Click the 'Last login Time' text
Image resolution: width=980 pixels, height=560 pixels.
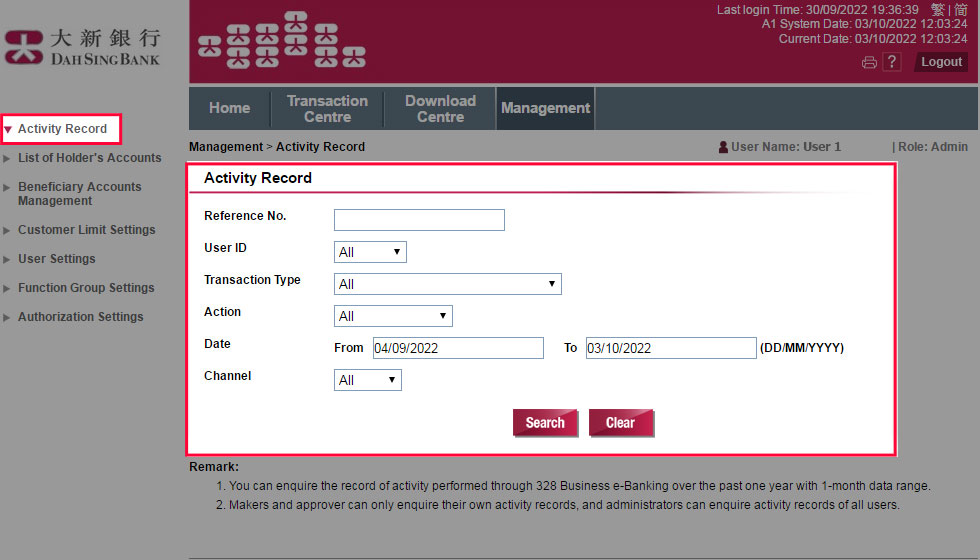point(818,9)
